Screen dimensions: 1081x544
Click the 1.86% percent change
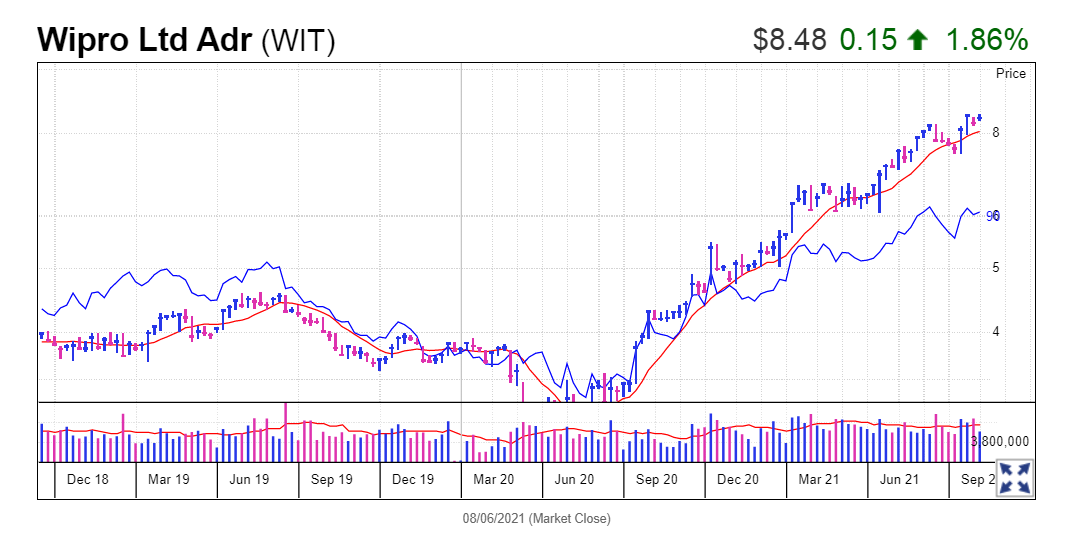coord(987,40)
